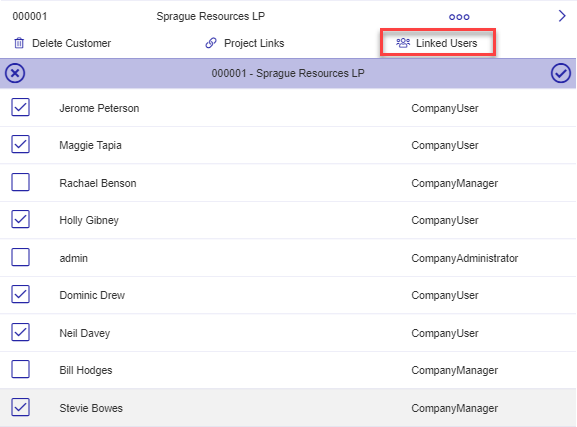Click the chain link icon for Project Links
Screen dimensions: 577x427
pos(211,43)
